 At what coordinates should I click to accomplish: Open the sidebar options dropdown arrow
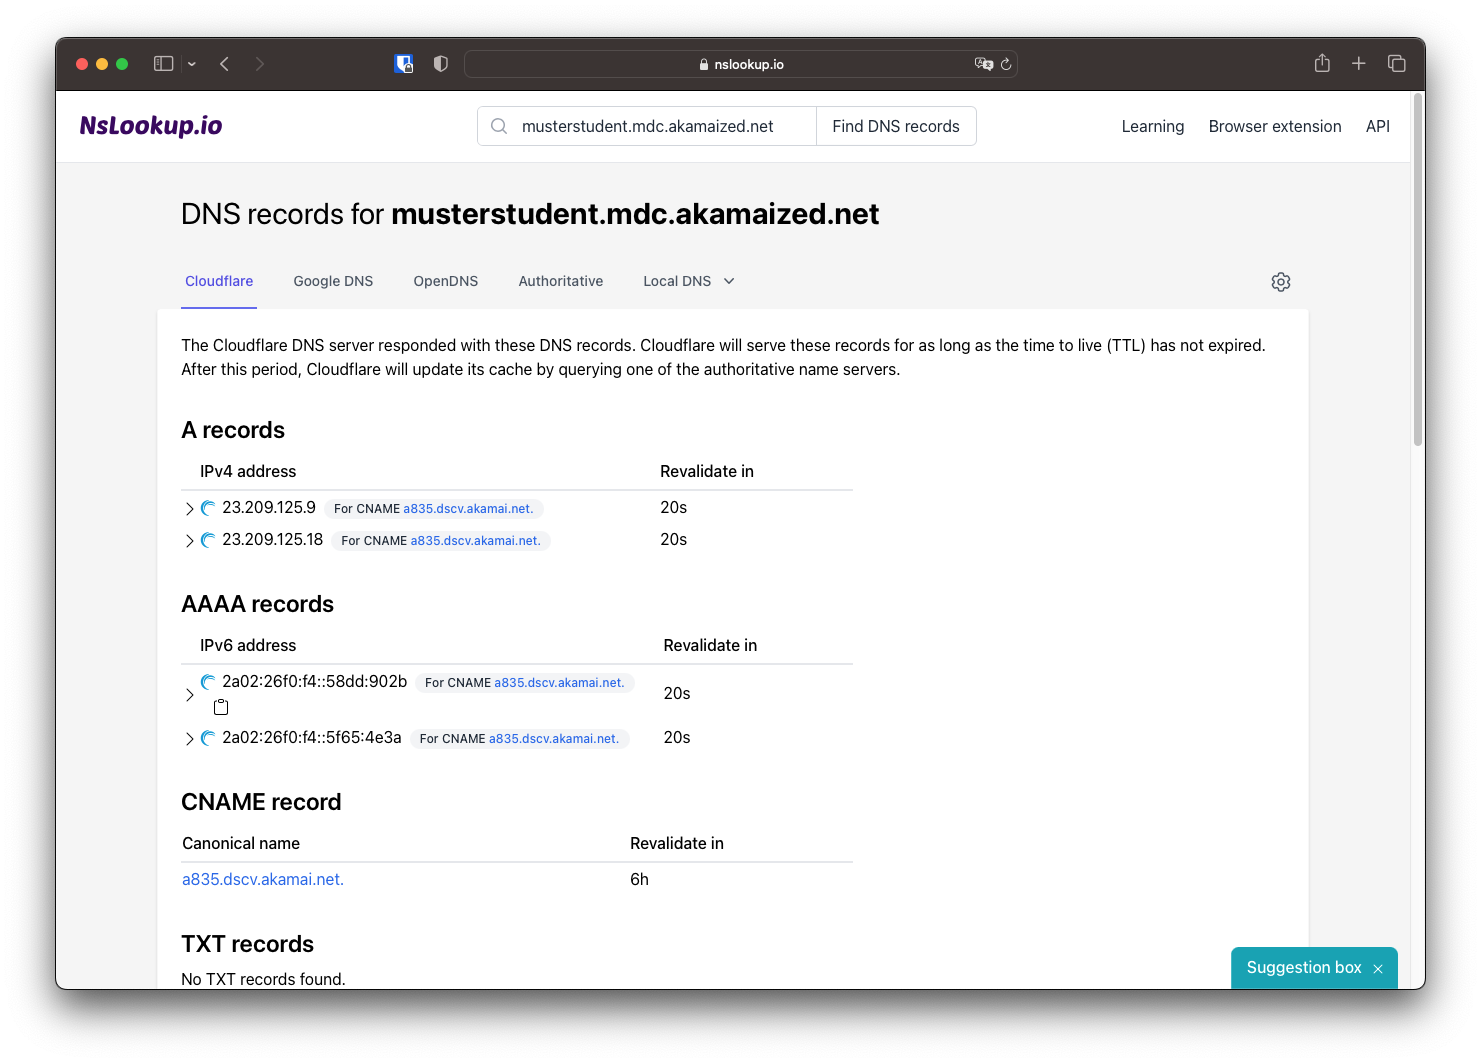(192, 64)
